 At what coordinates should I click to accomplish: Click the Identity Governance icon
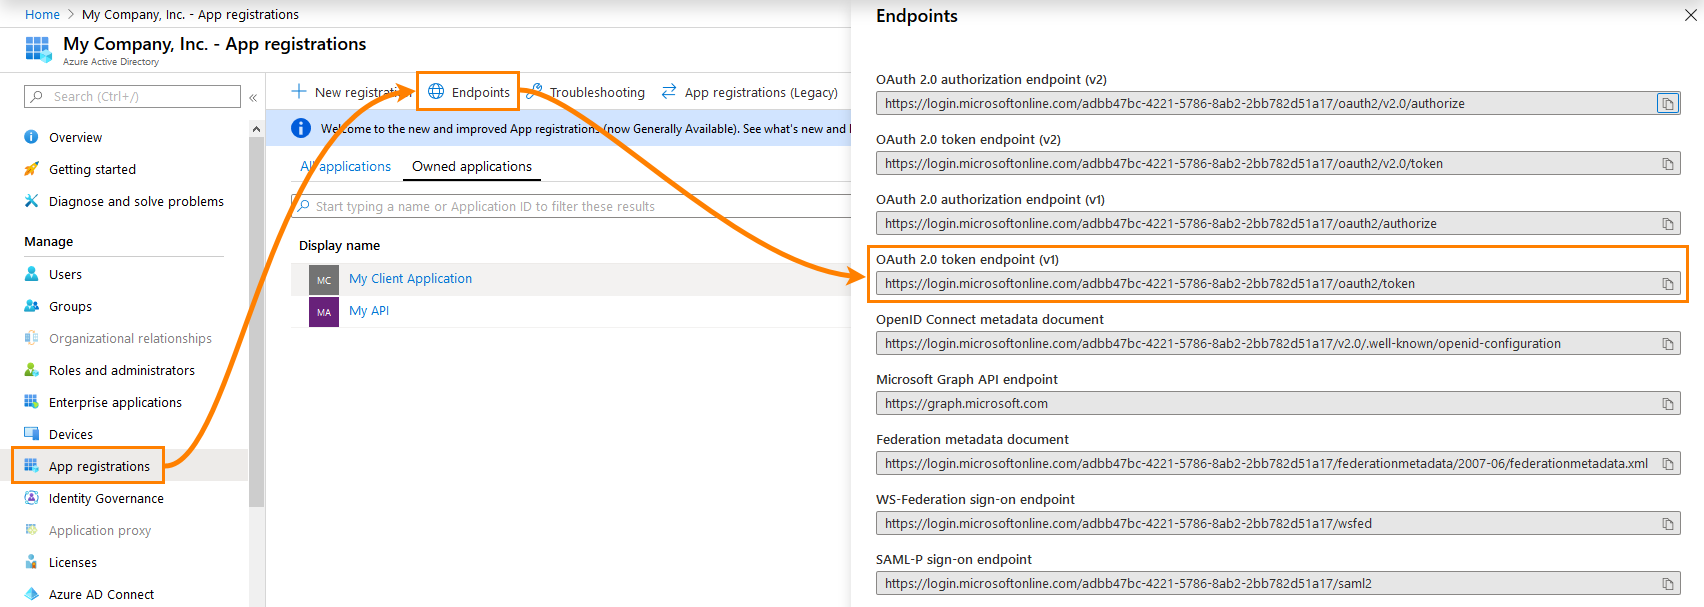point(31,498)
